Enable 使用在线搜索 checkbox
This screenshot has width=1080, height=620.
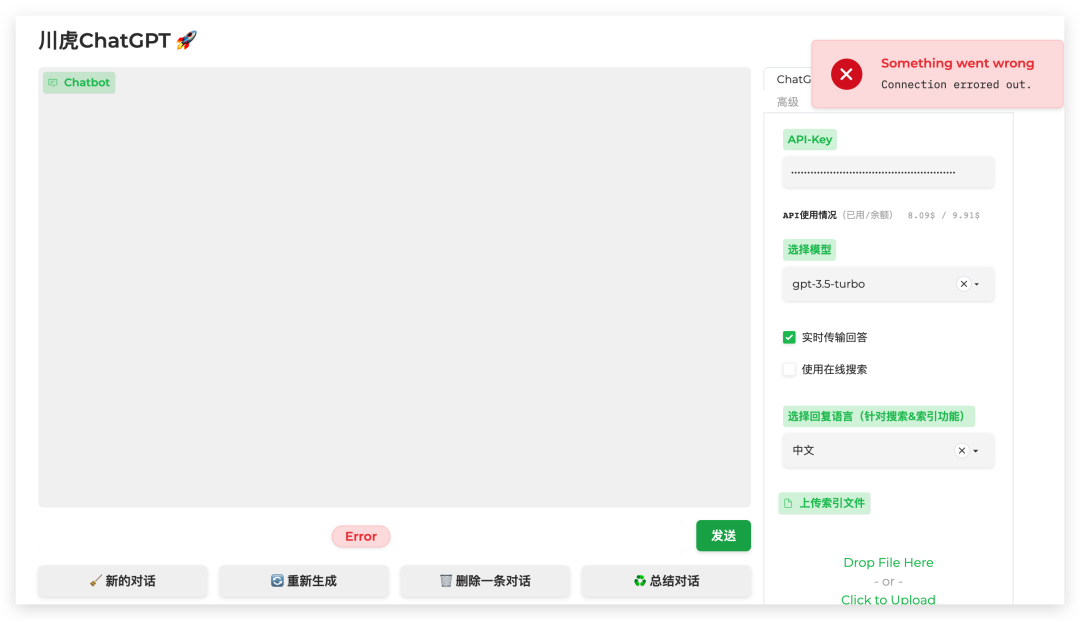coord(789,369)
